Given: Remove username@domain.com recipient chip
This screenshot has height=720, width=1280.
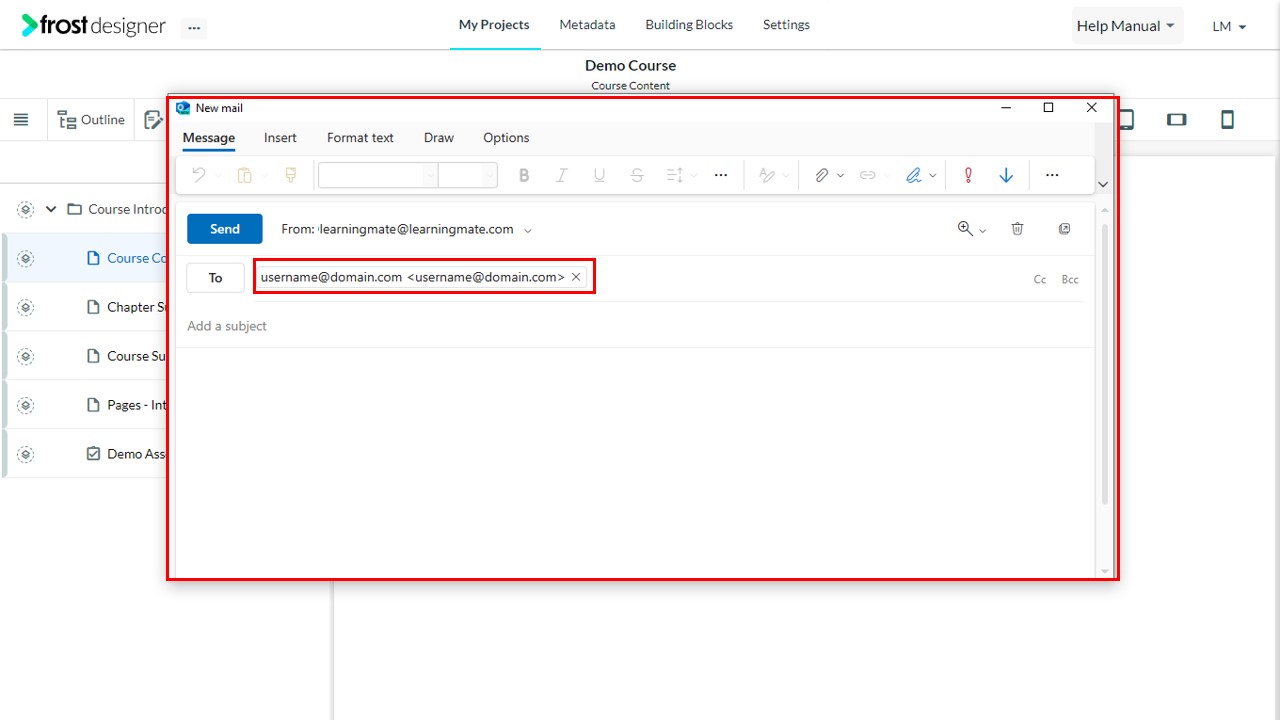Looking at the screenshot, I should point(576,277).
